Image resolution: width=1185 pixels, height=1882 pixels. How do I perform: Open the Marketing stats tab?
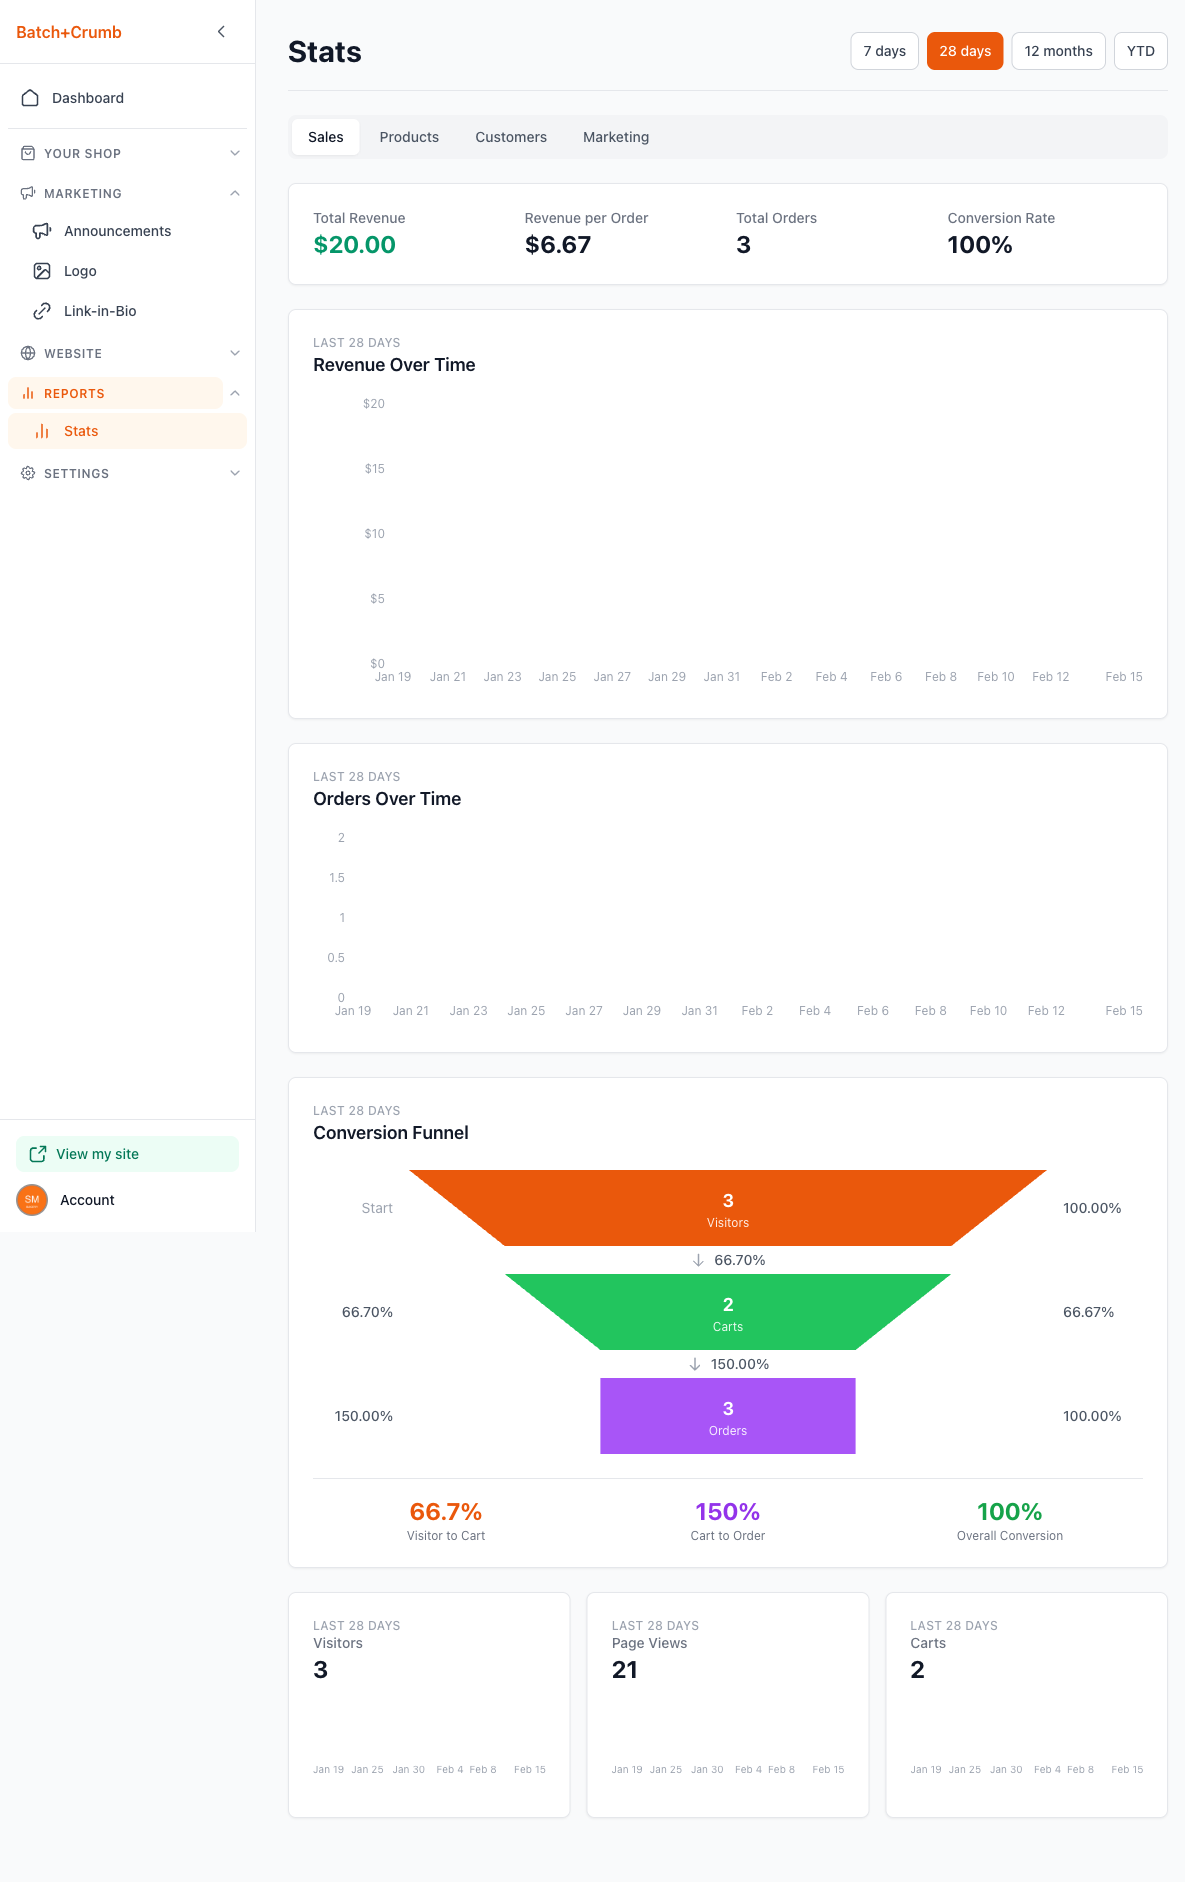[x=616, y=137]
